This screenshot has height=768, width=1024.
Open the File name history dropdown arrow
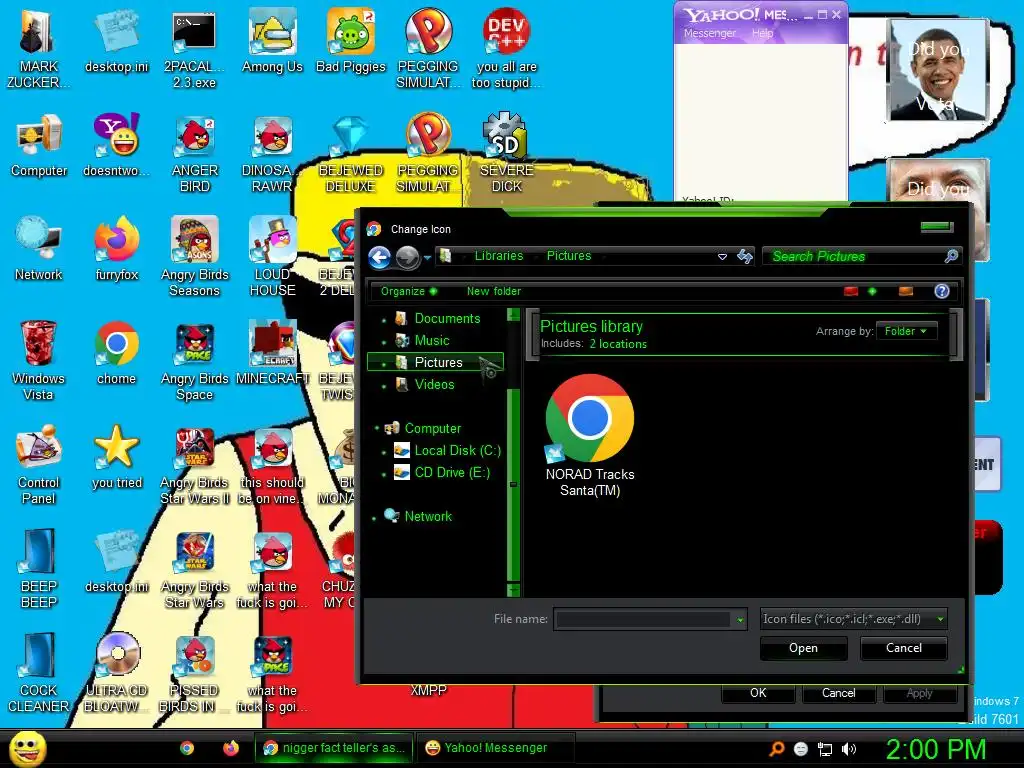coord(740,620)
